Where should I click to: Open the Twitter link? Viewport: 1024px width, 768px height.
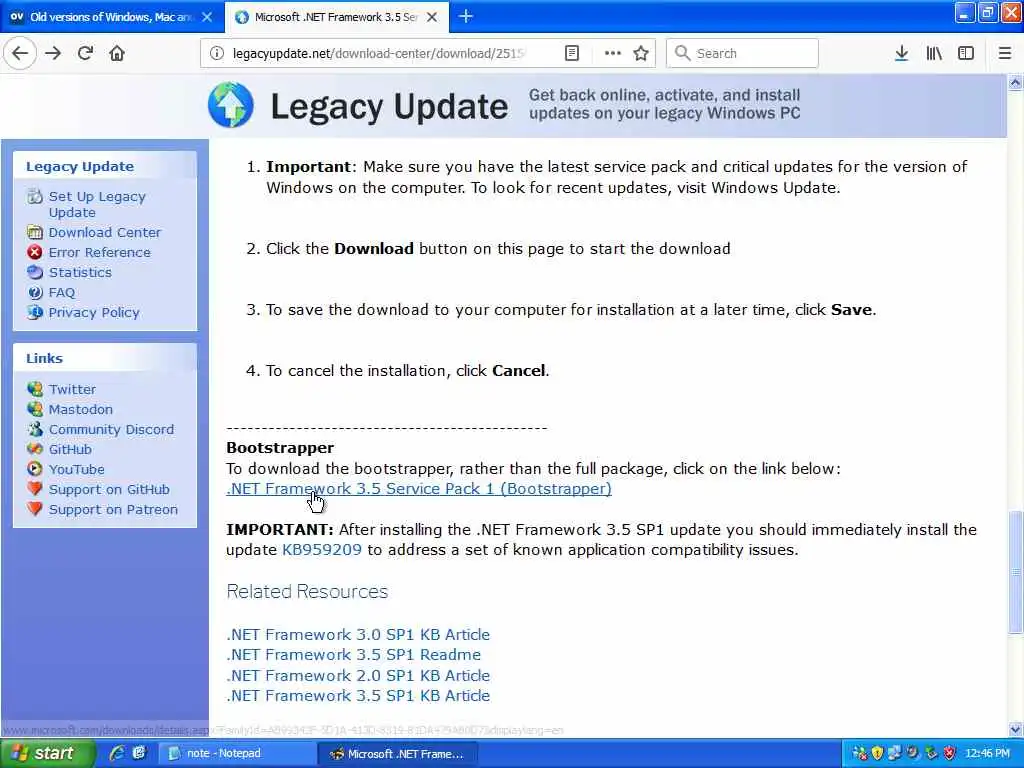72,389
